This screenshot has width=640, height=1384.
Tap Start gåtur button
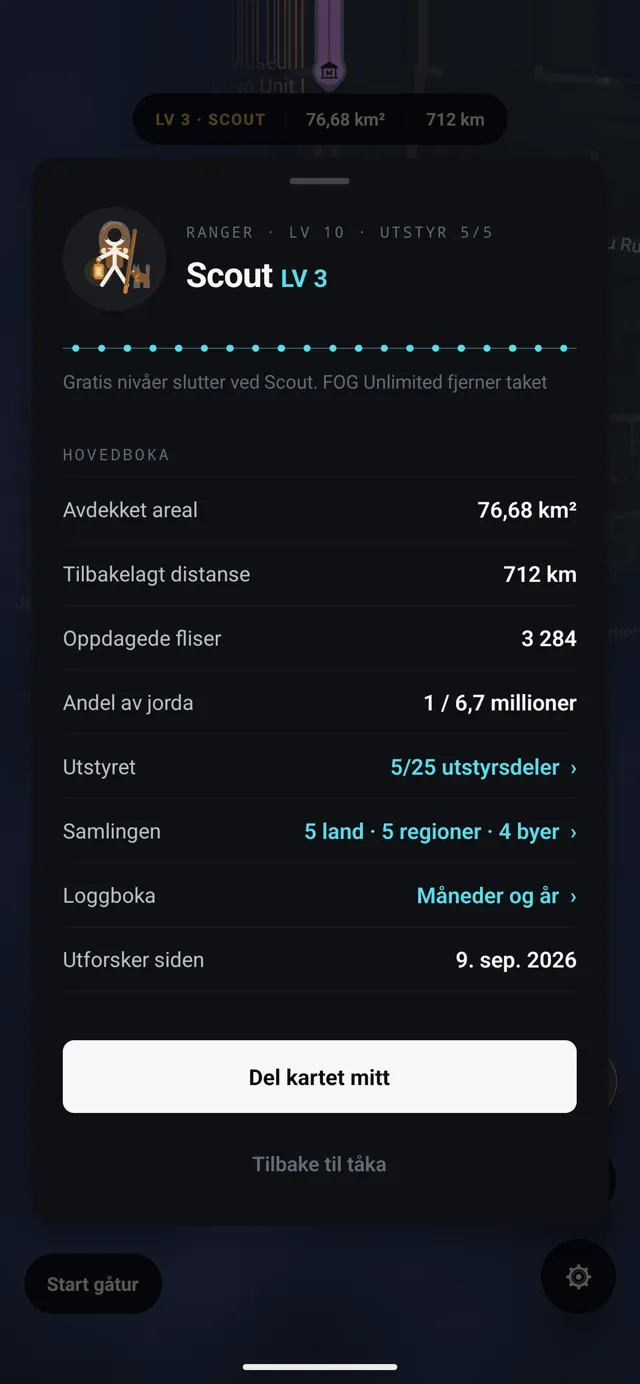[x=93, y=1284]
